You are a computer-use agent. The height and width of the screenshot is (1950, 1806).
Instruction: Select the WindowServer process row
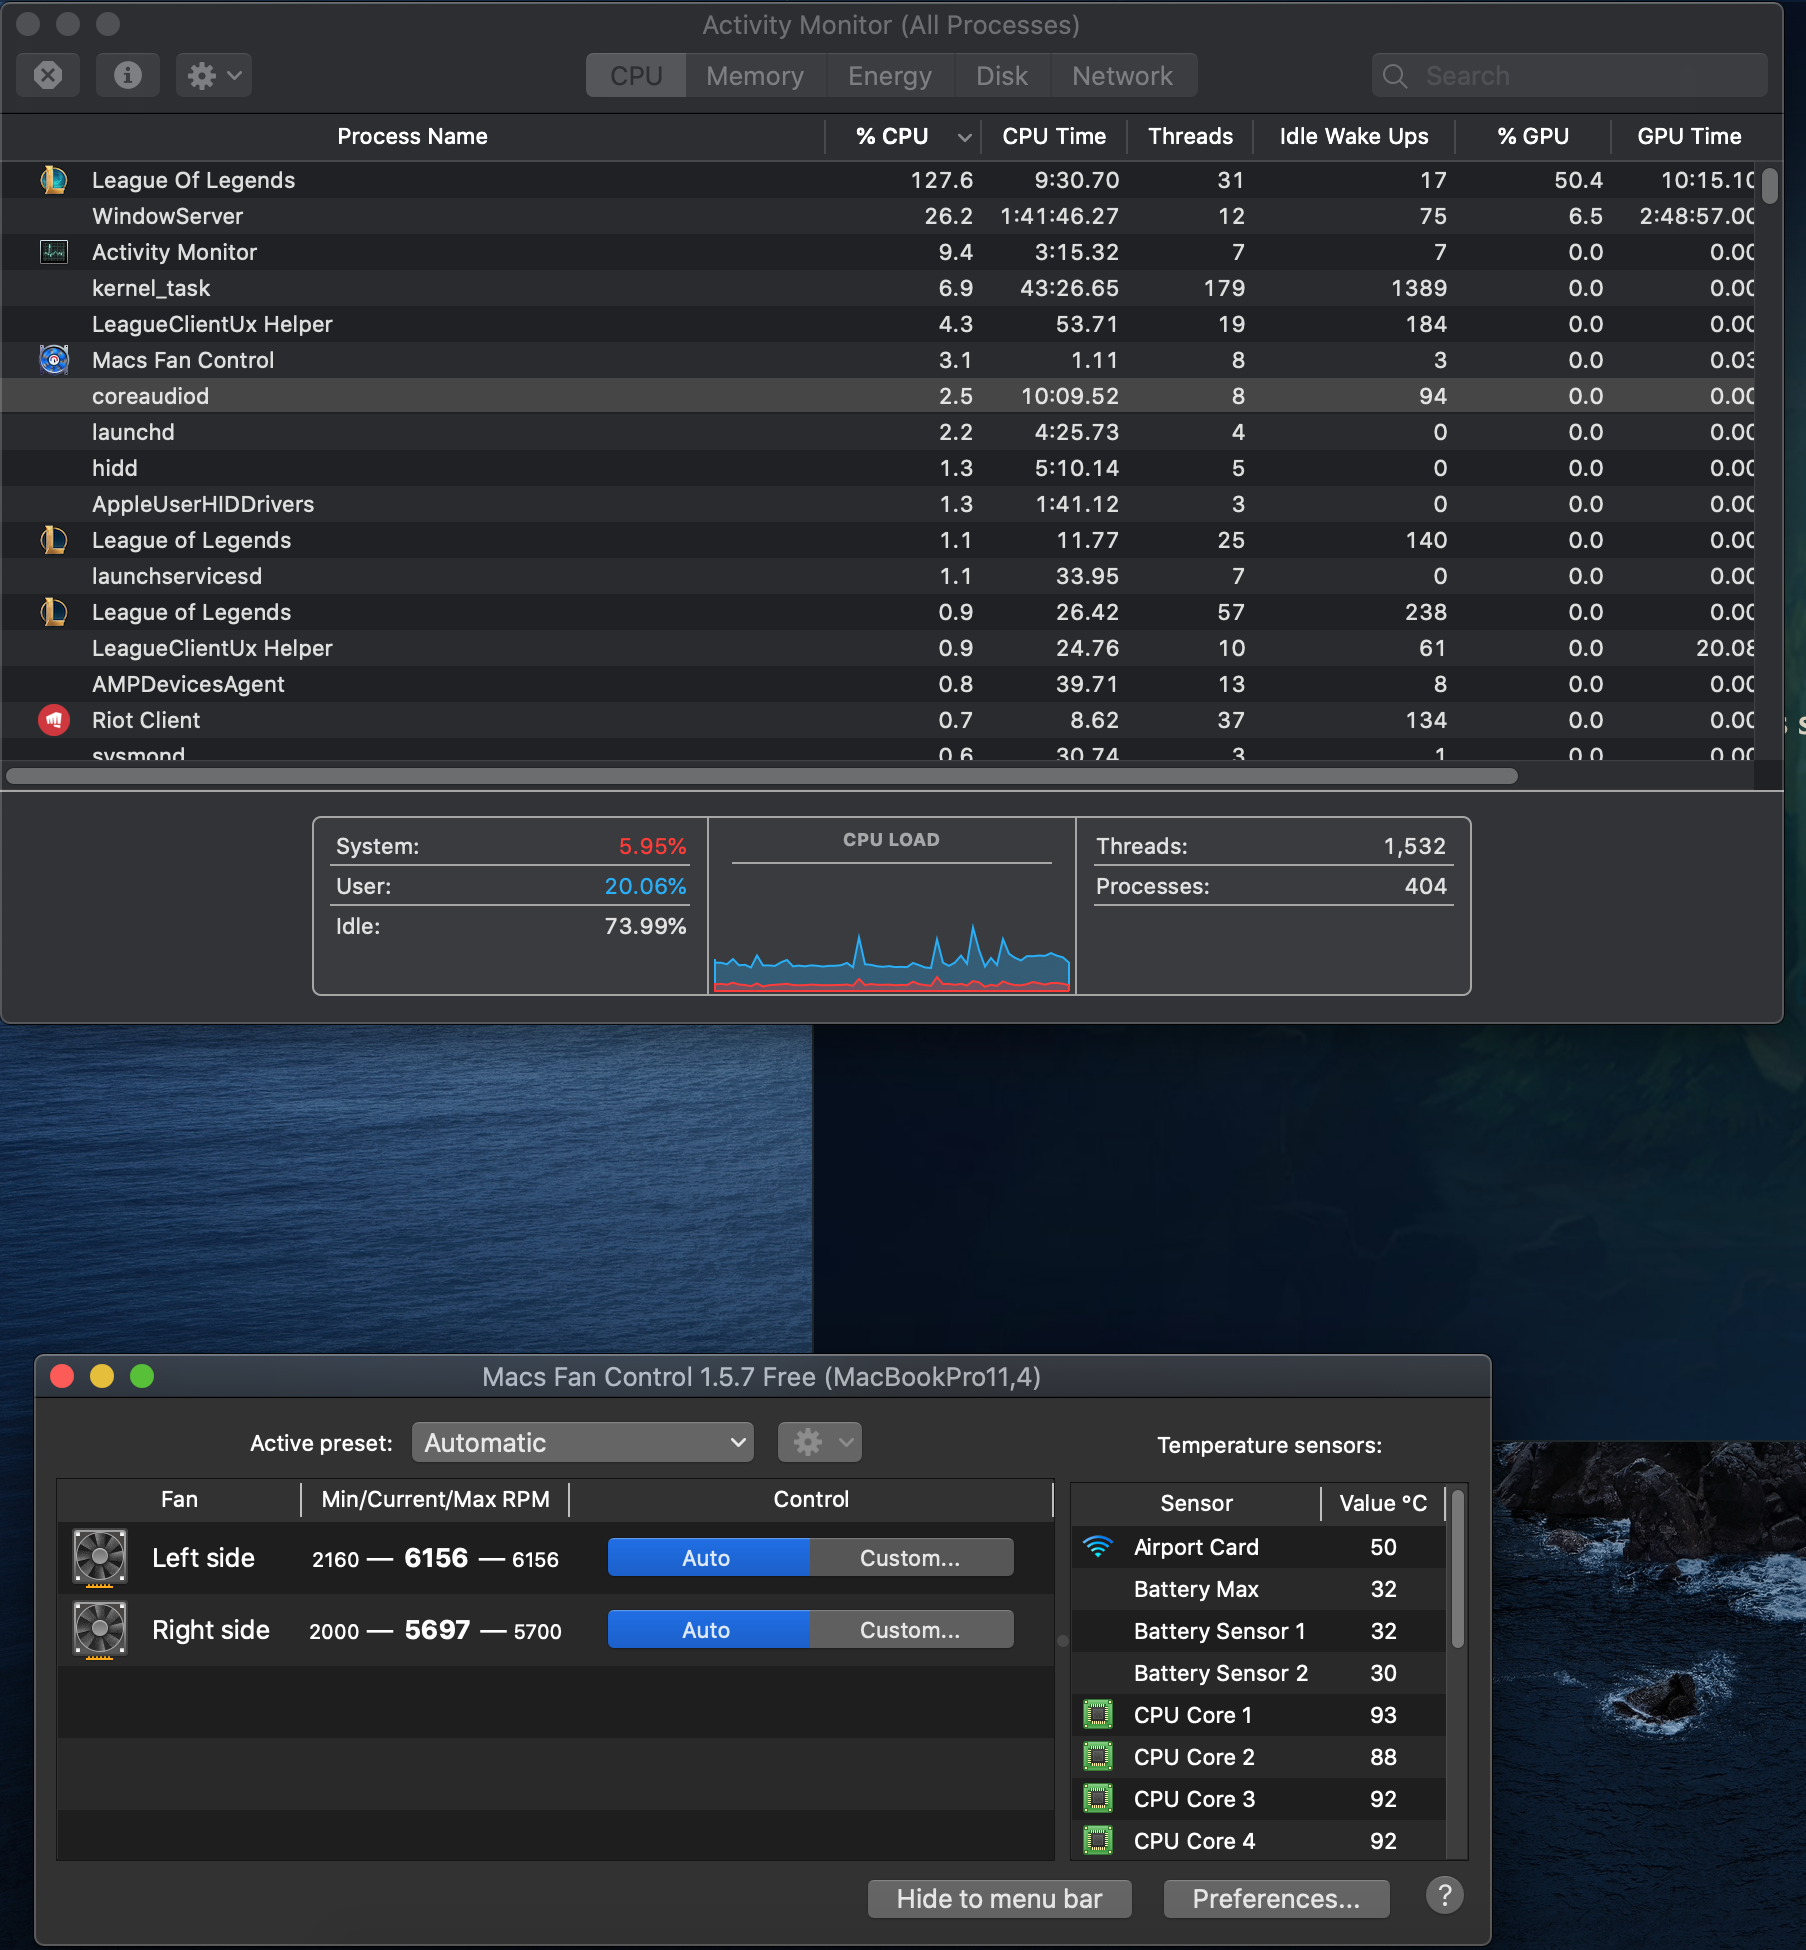878,216
